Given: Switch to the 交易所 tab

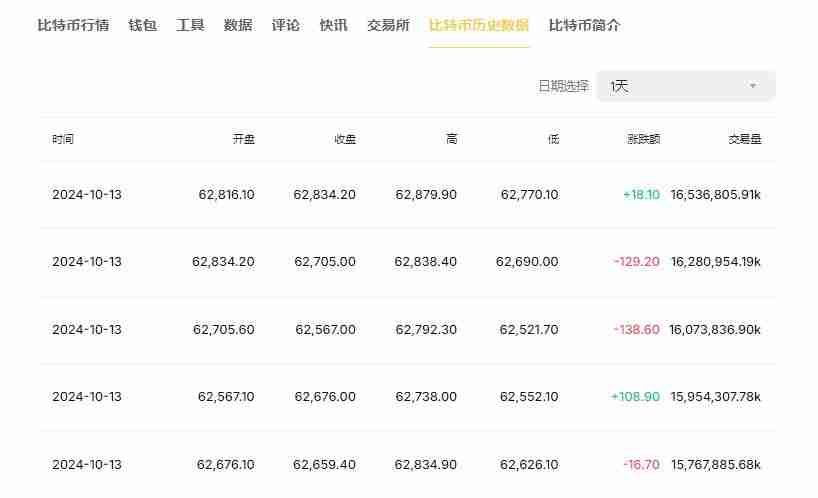Looking at the screenshot, I should (x=388, y=25).
